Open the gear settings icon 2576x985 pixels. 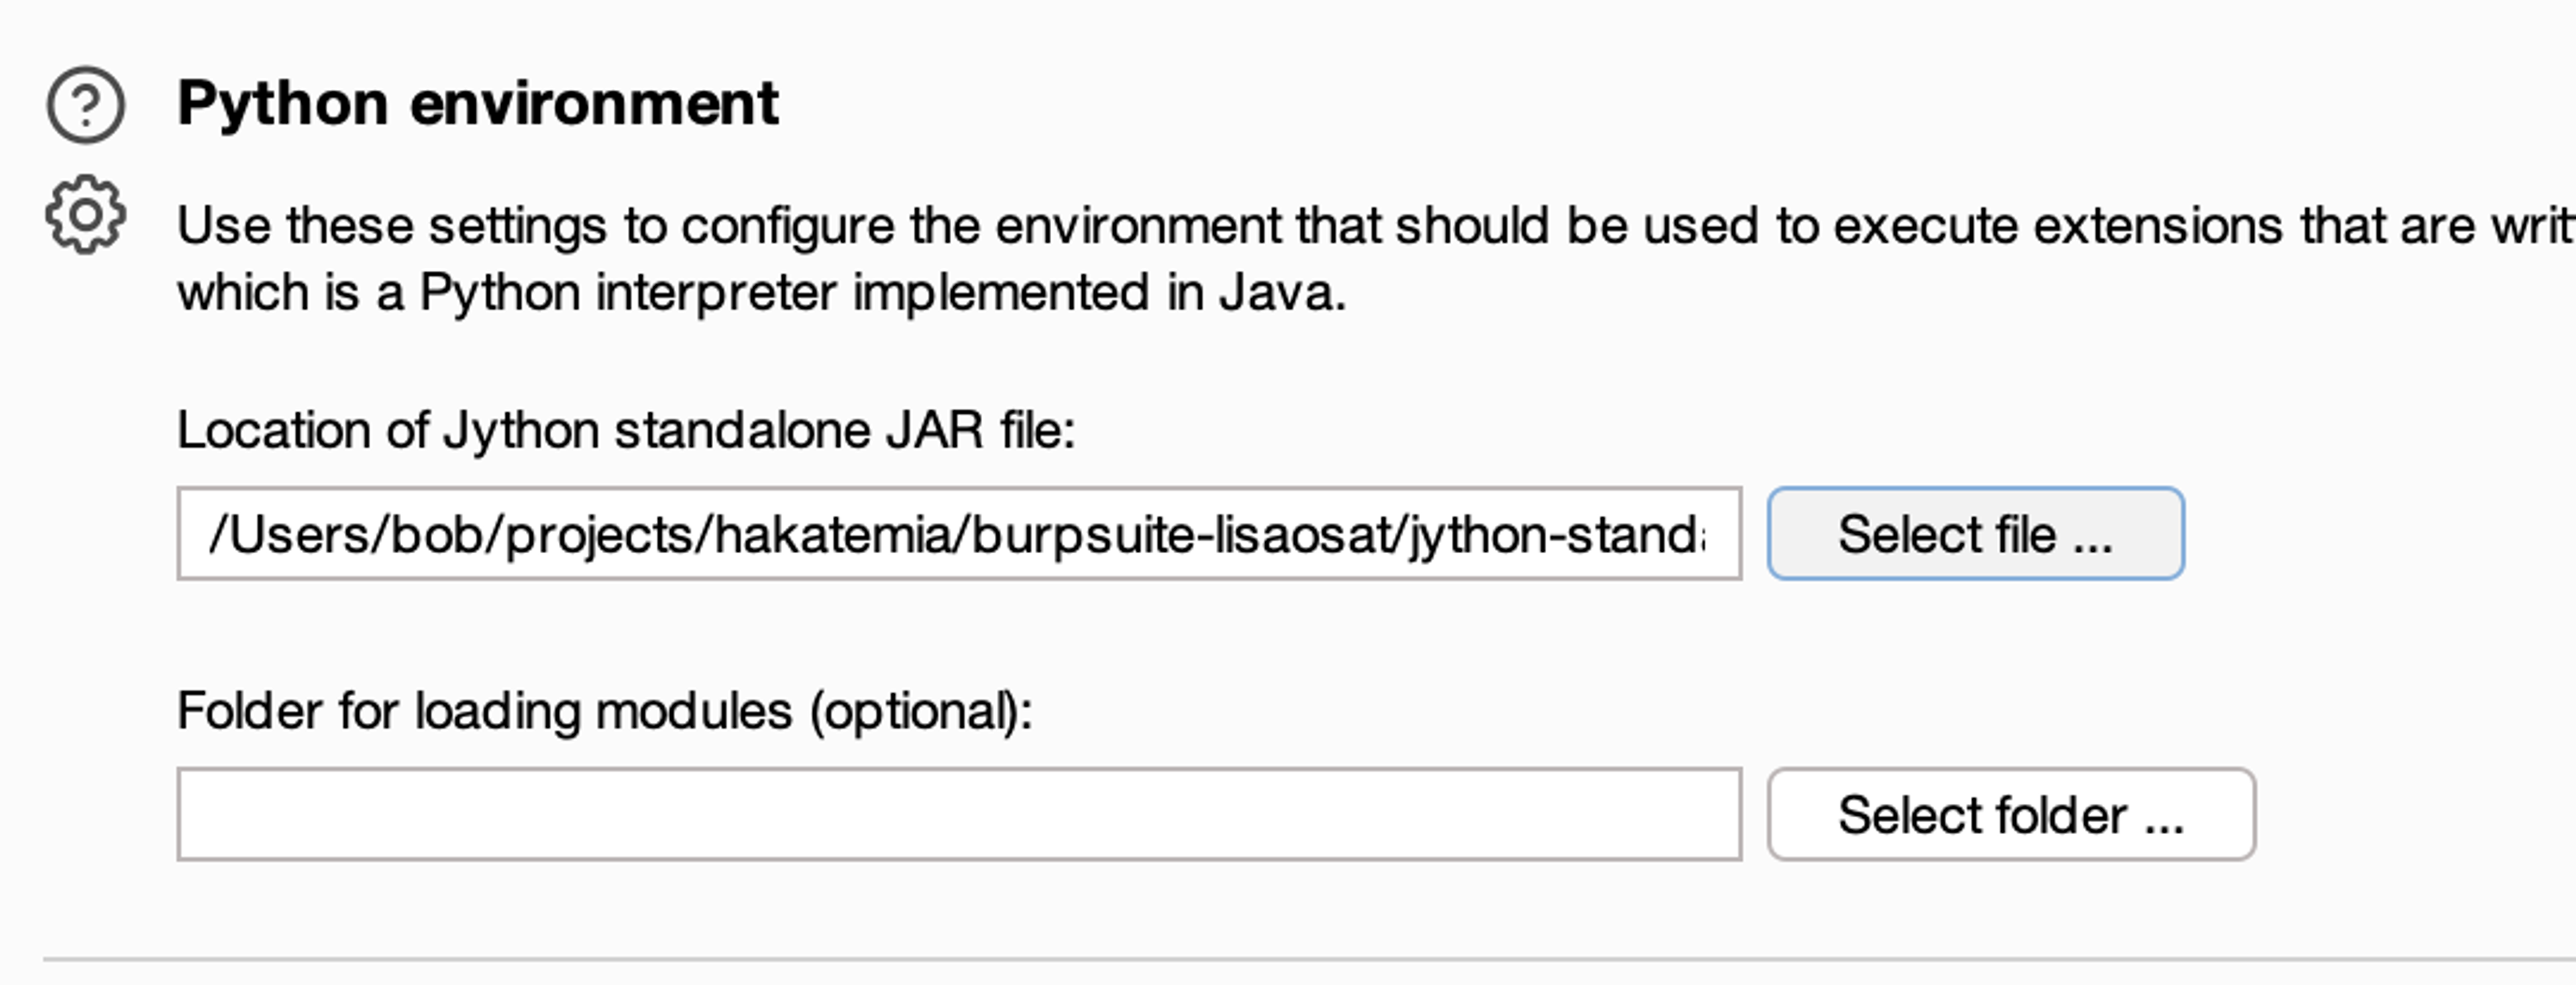tap(86, 215)
